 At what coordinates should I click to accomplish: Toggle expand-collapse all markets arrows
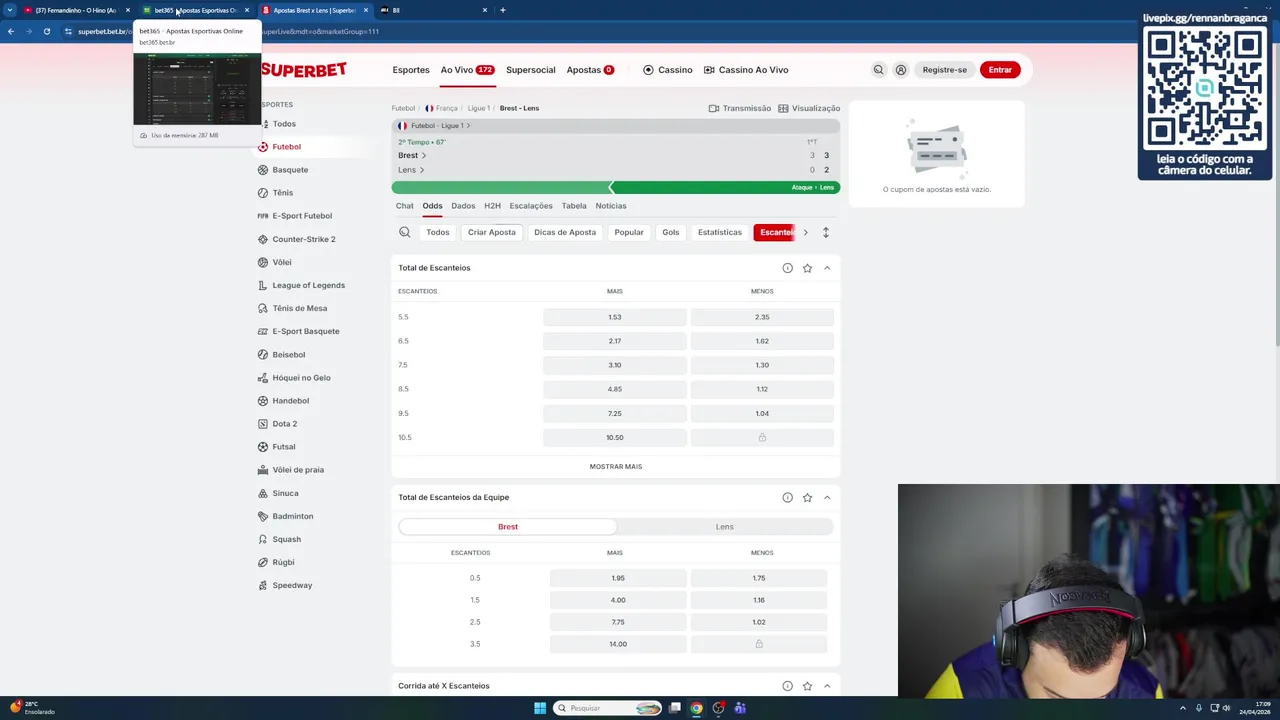826,232
